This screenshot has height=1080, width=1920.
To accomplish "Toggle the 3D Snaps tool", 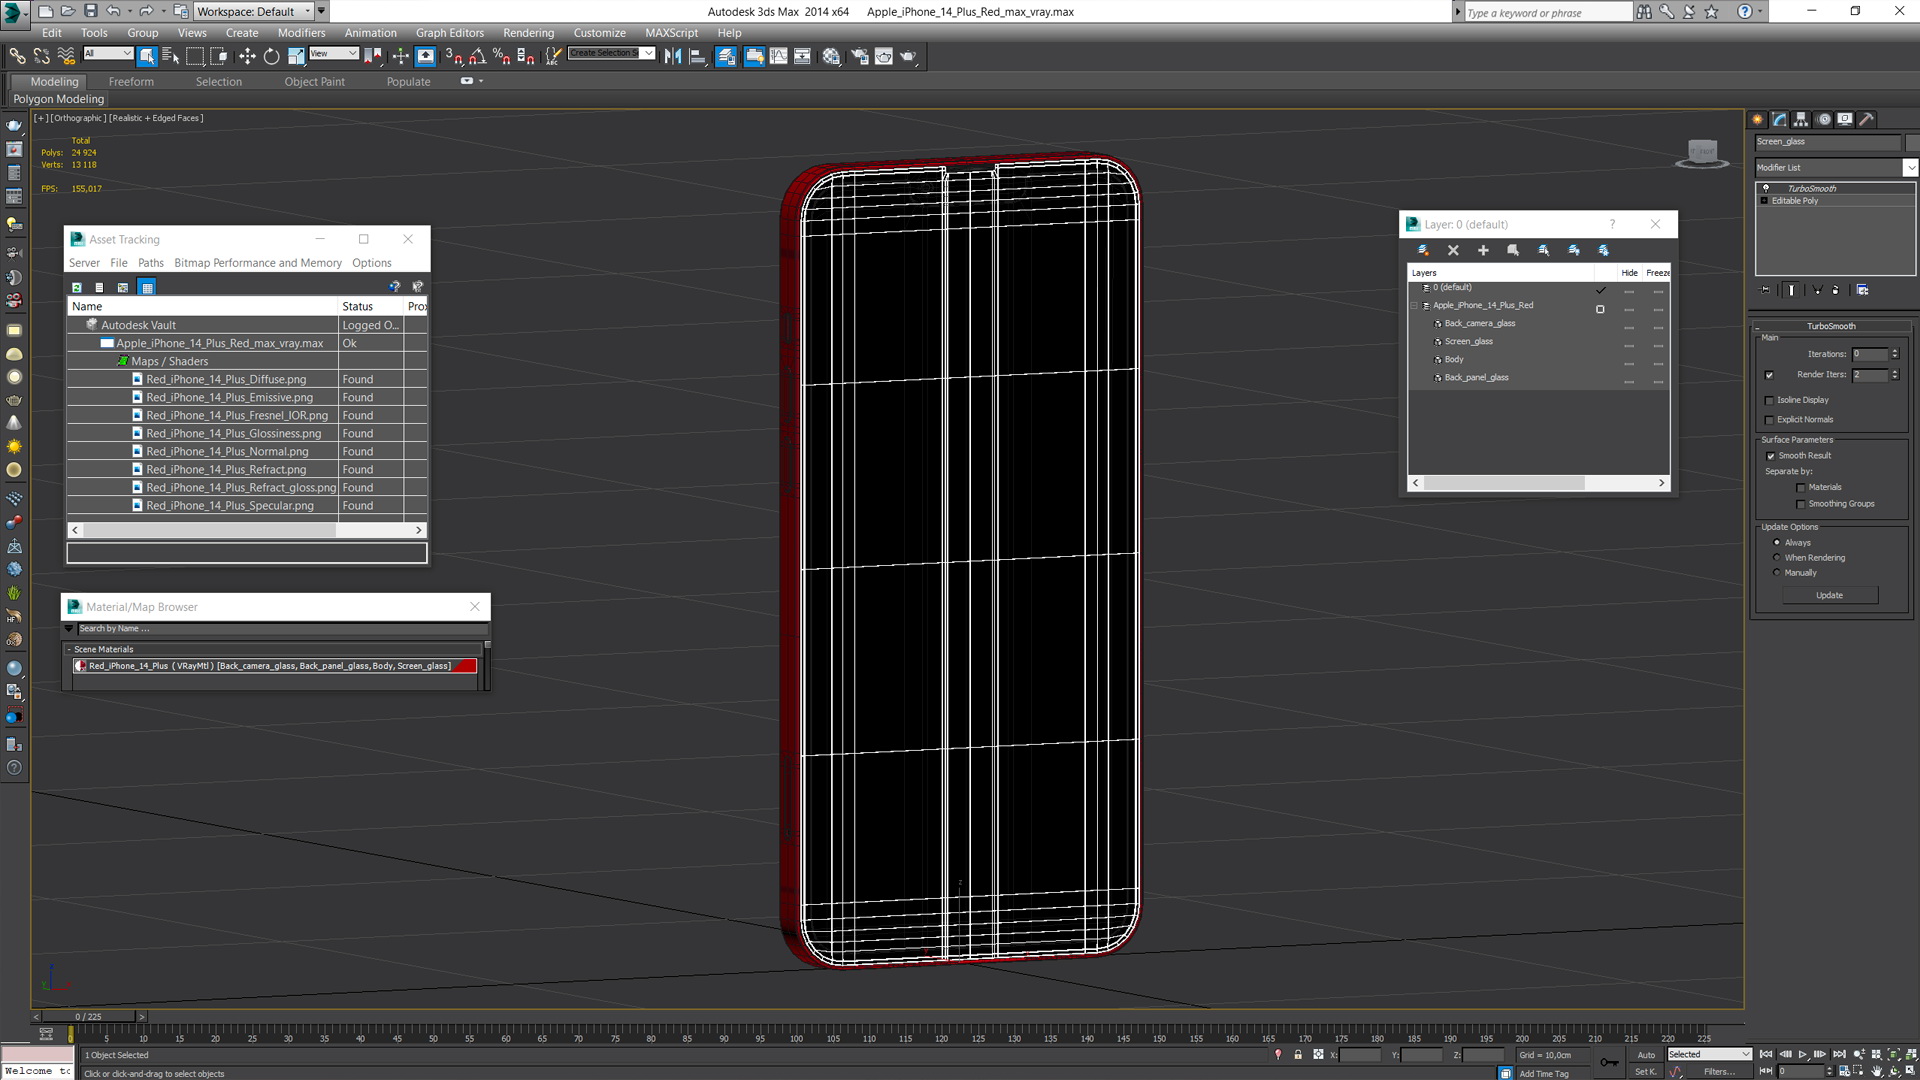I will (453, 56).
